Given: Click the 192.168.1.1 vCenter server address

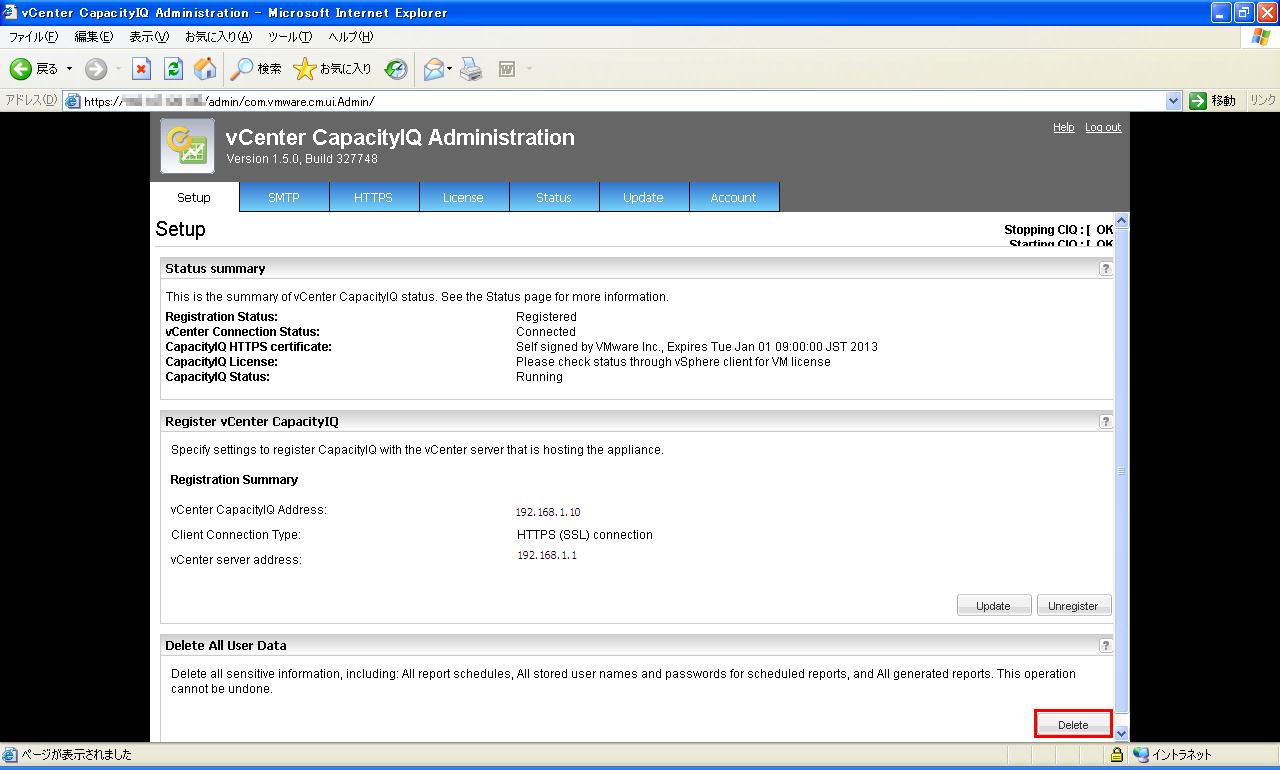Looking at the screenshot, I should pyautogui.click(x=547, y=555).
